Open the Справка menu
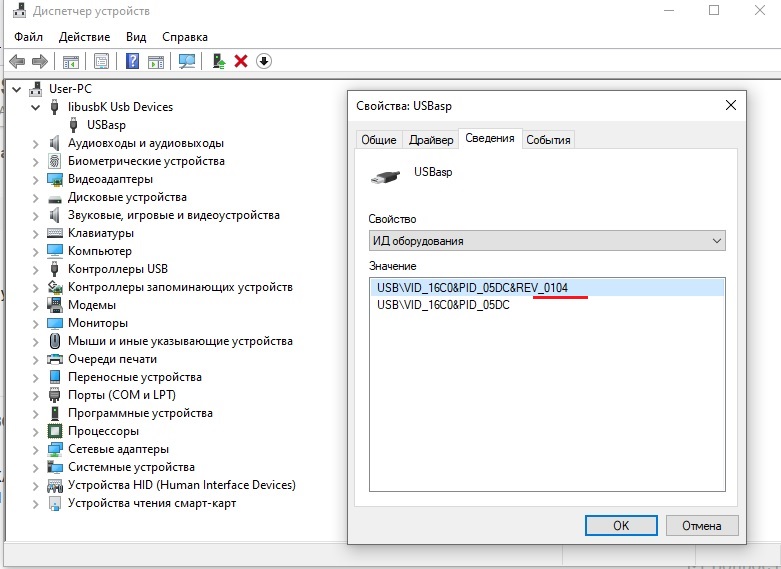 coord(184,37)
